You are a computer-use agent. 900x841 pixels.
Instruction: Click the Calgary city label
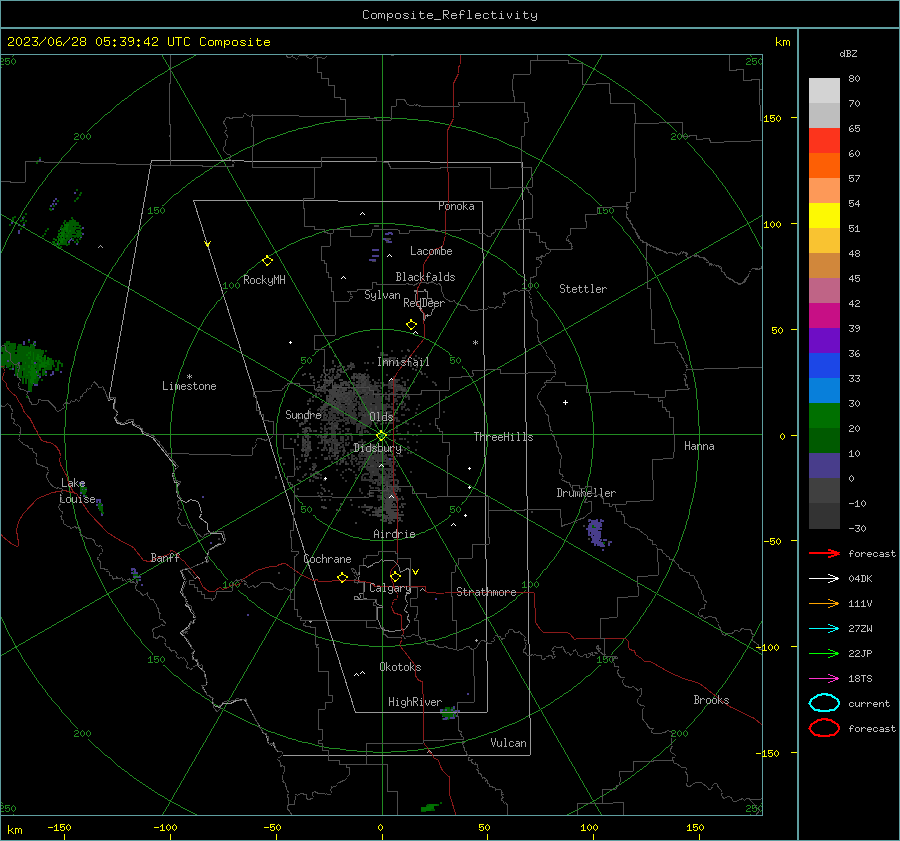[390, 588]
